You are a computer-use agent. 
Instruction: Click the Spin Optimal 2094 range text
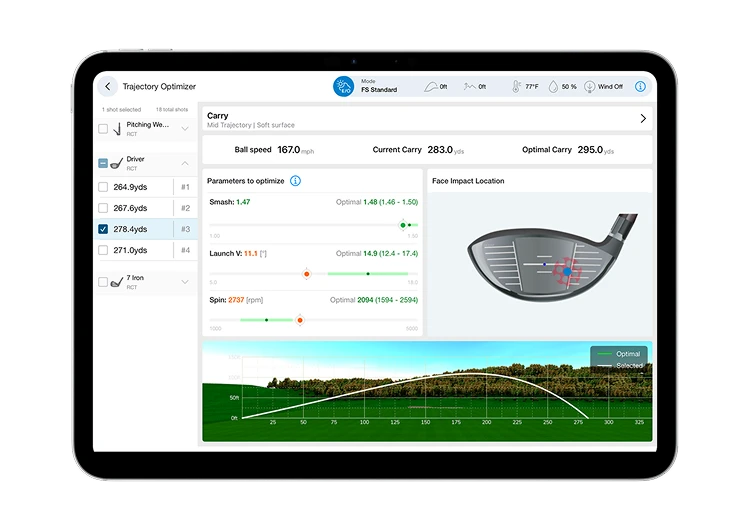click(374, 300)
